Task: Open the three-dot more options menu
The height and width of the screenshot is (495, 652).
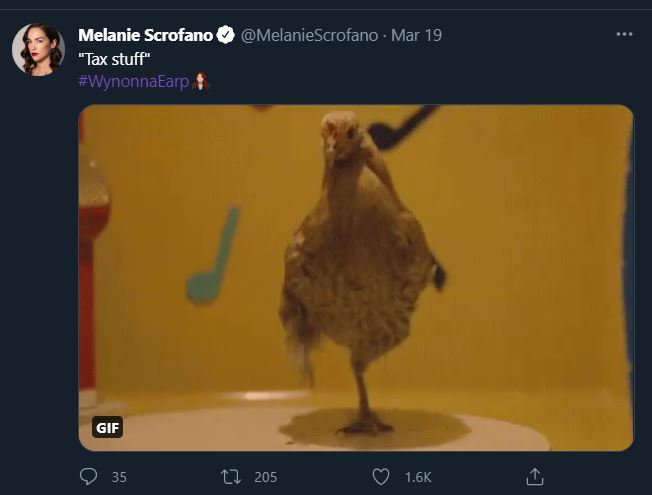Action: (625, 34)
